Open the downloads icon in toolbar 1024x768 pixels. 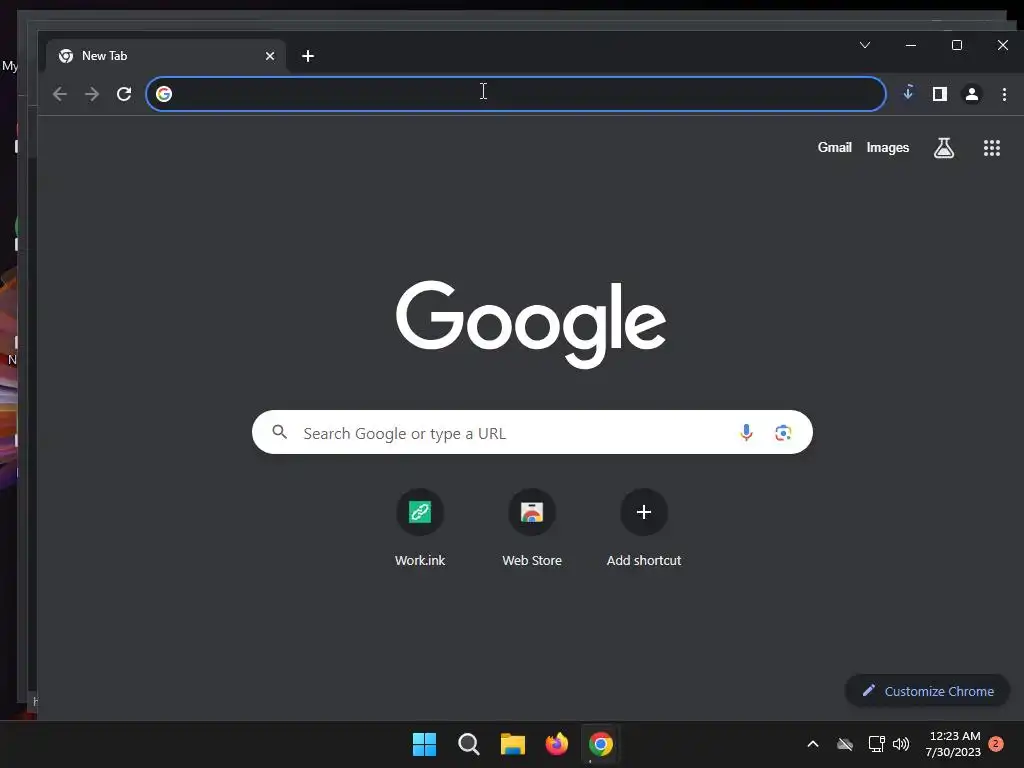point(908,93)
